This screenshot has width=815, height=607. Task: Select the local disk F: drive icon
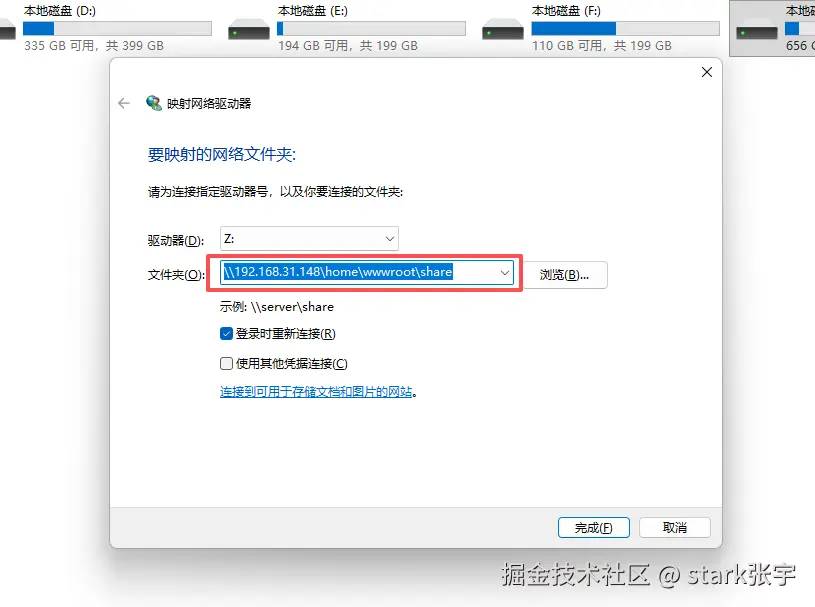(x=503, y=30)
